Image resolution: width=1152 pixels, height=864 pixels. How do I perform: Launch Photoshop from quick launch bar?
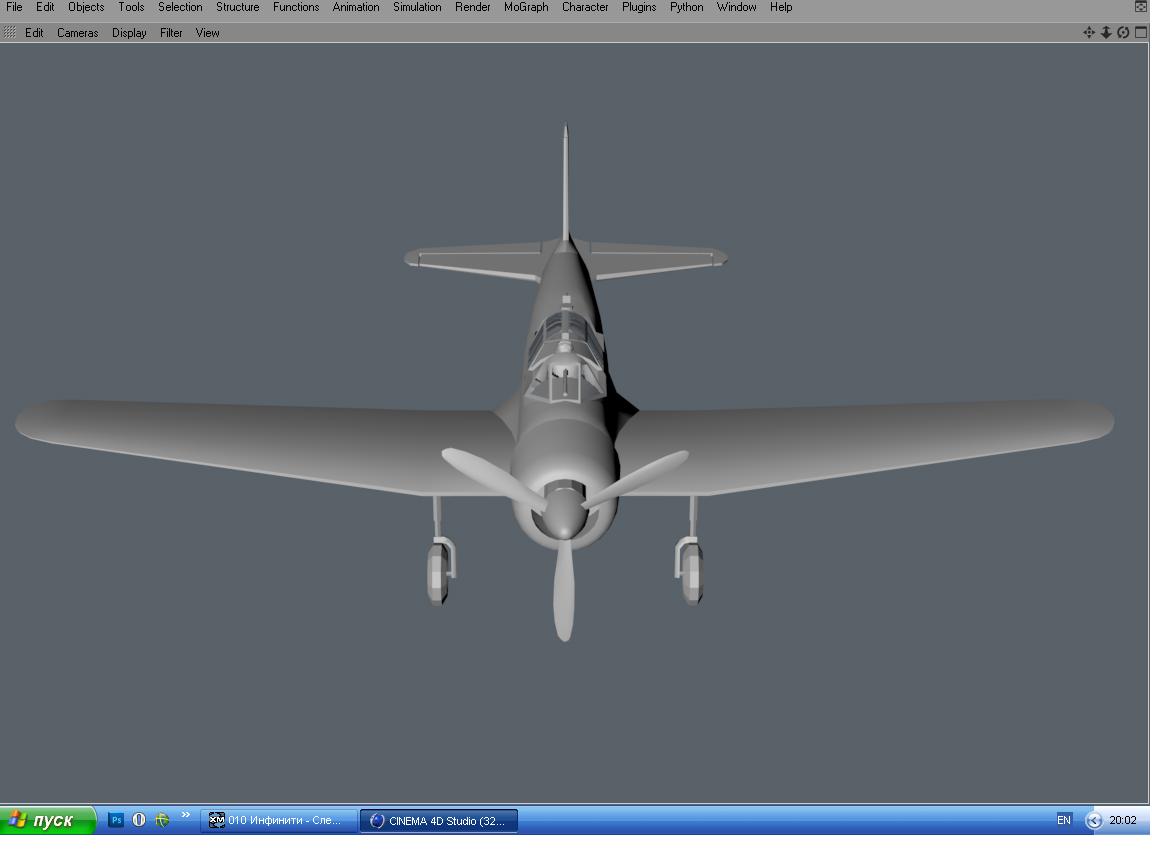[116, 820]
